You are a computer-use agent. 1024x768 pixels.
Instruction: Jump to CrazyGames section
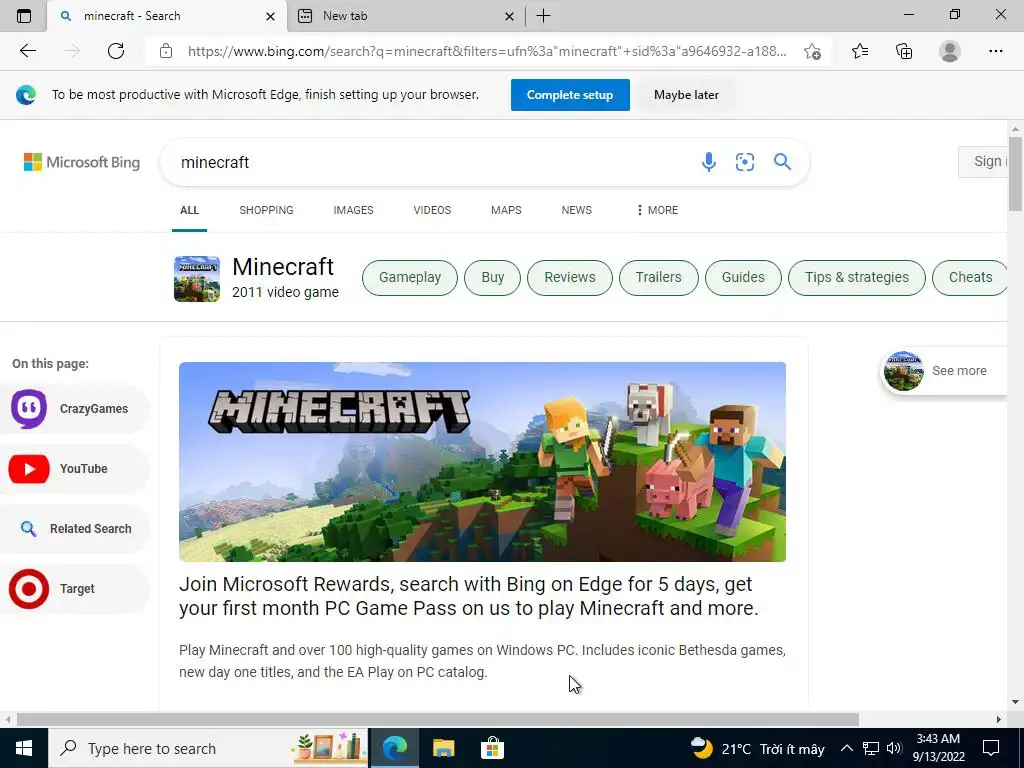click(74, 409)
